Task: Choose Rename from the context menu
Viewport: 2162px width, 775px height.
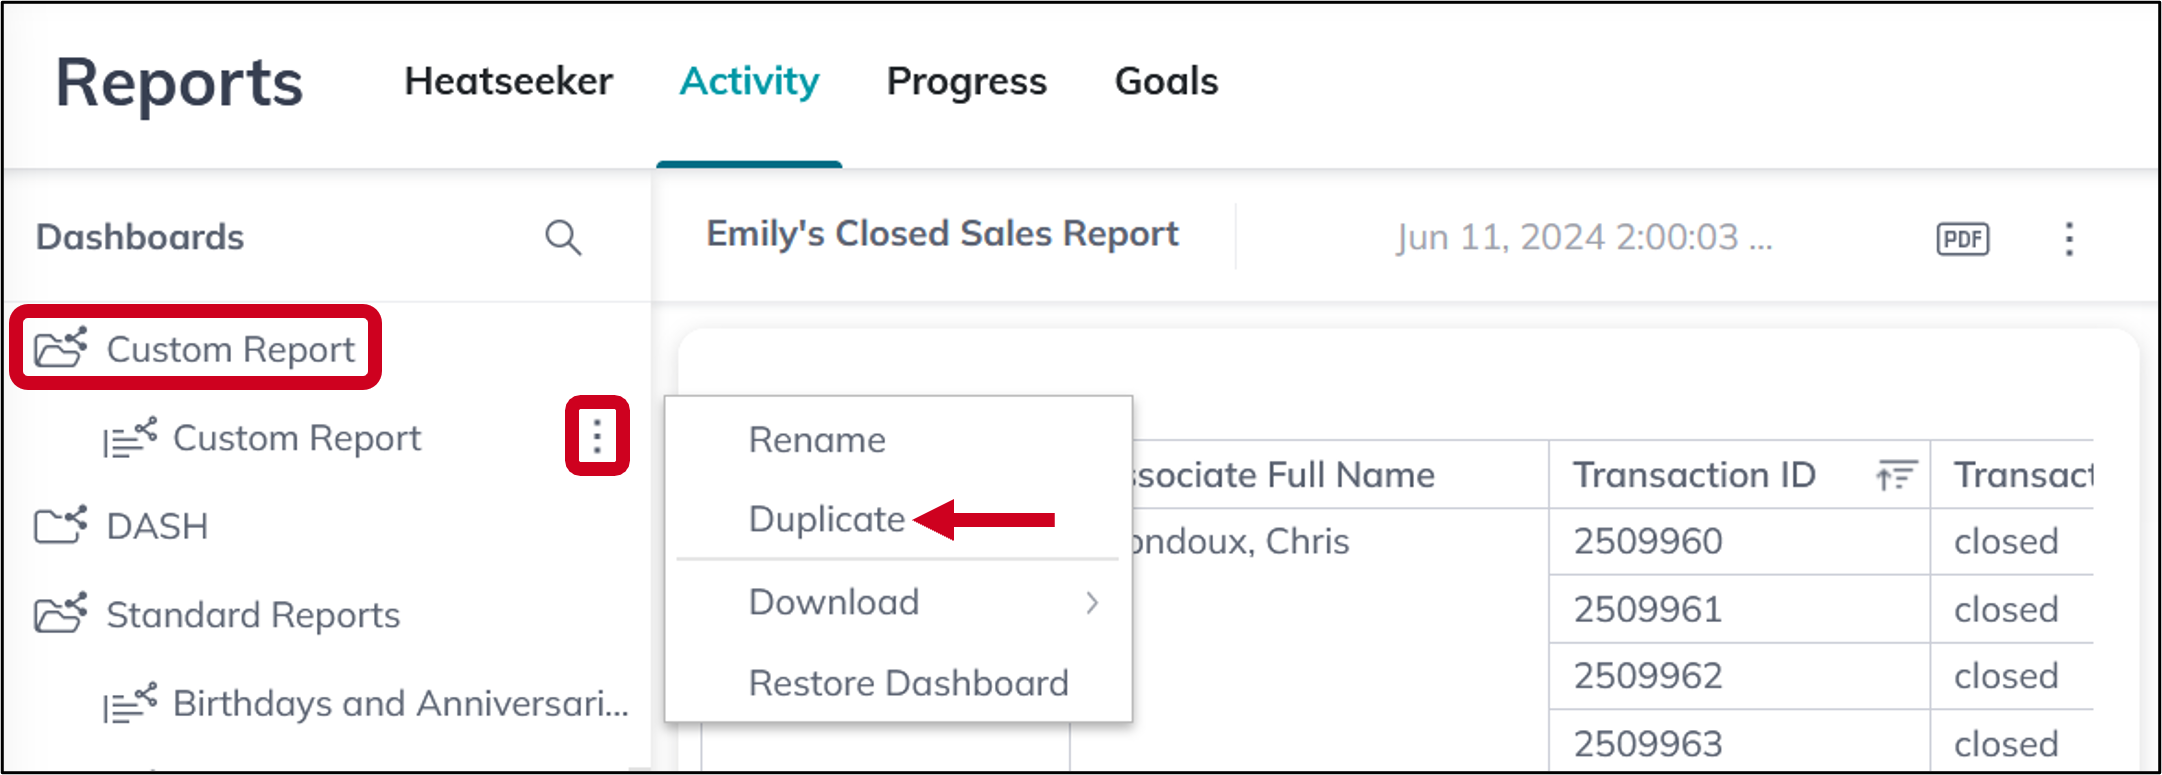Action: pyautogui.click(x=816, y=439)
